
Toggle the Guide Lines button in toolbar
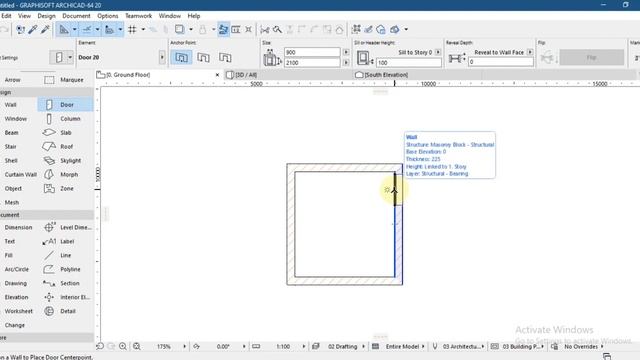64,29
